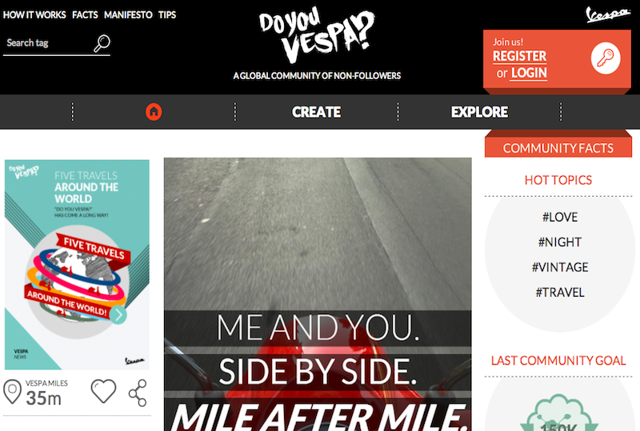The width and height of the screenshot is (640, 431).
Task: Click the Vespa Miles location pin icon
Action: tap(12, 391)
